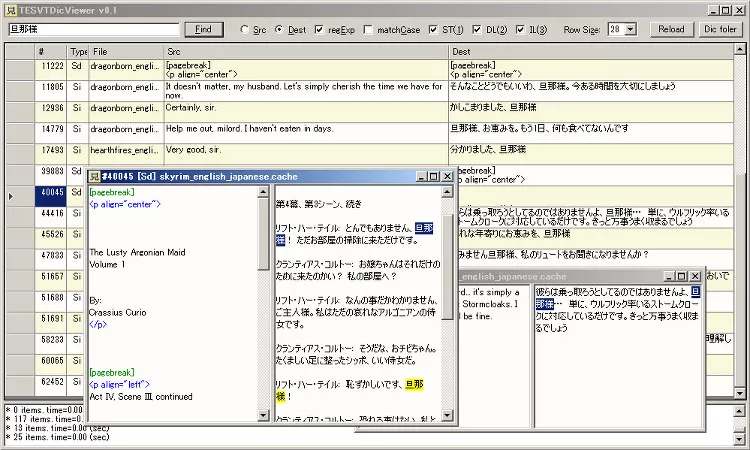
Task: Click 'Act IV, Scene III continued' line
Action: 141,397
